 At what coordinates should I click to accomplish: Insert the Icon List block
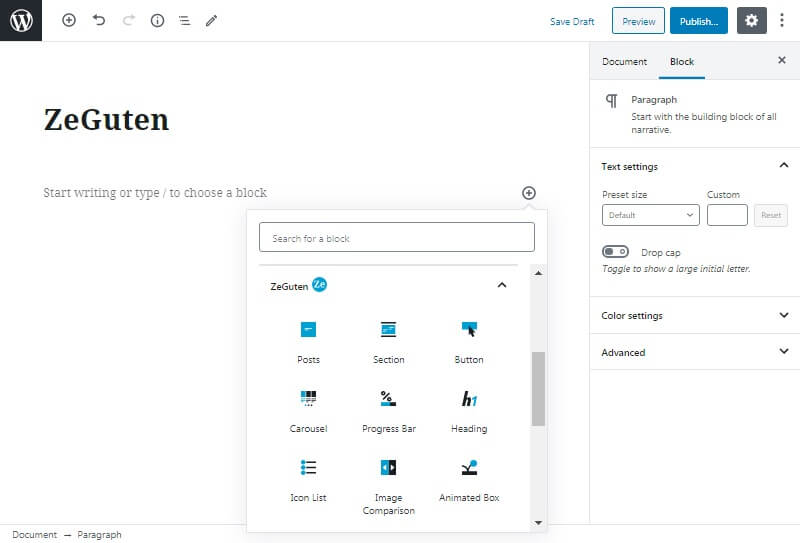(308, 480)
